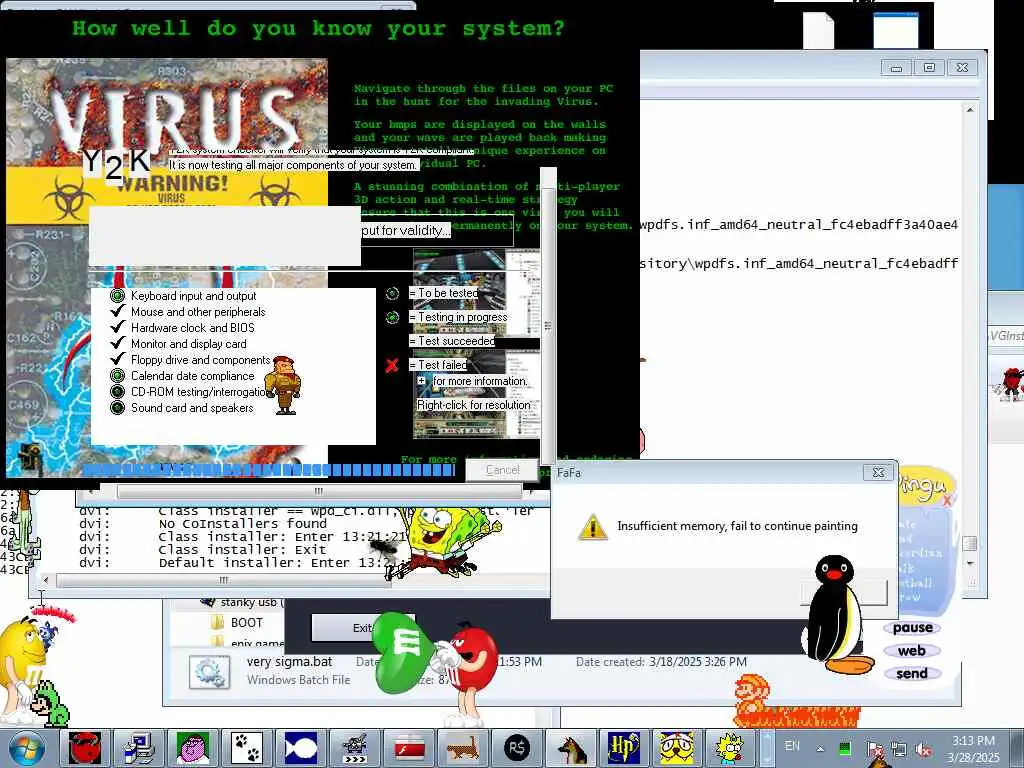
Task: Click 'Mouse and other peripherals' row
Action: point(198,312)
